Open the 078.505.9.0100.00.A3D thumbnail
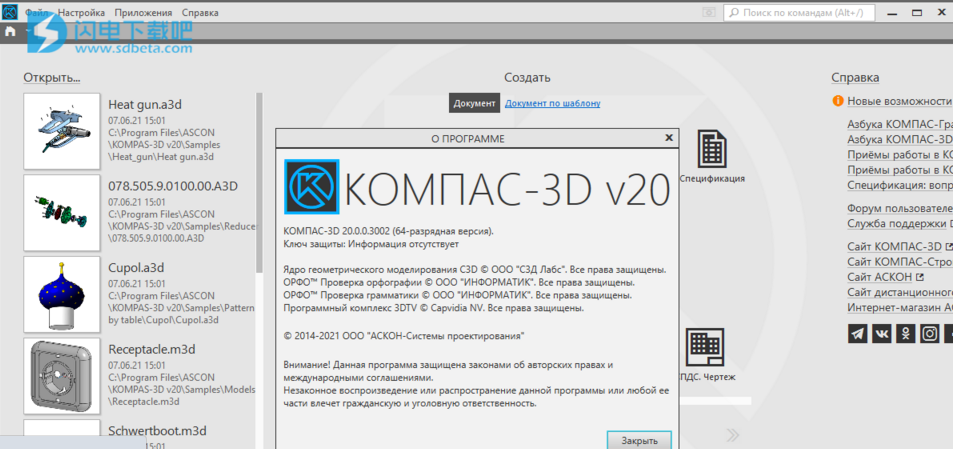Image resolution: width=953 pixels, height=449 pixels. click(61, 213)
